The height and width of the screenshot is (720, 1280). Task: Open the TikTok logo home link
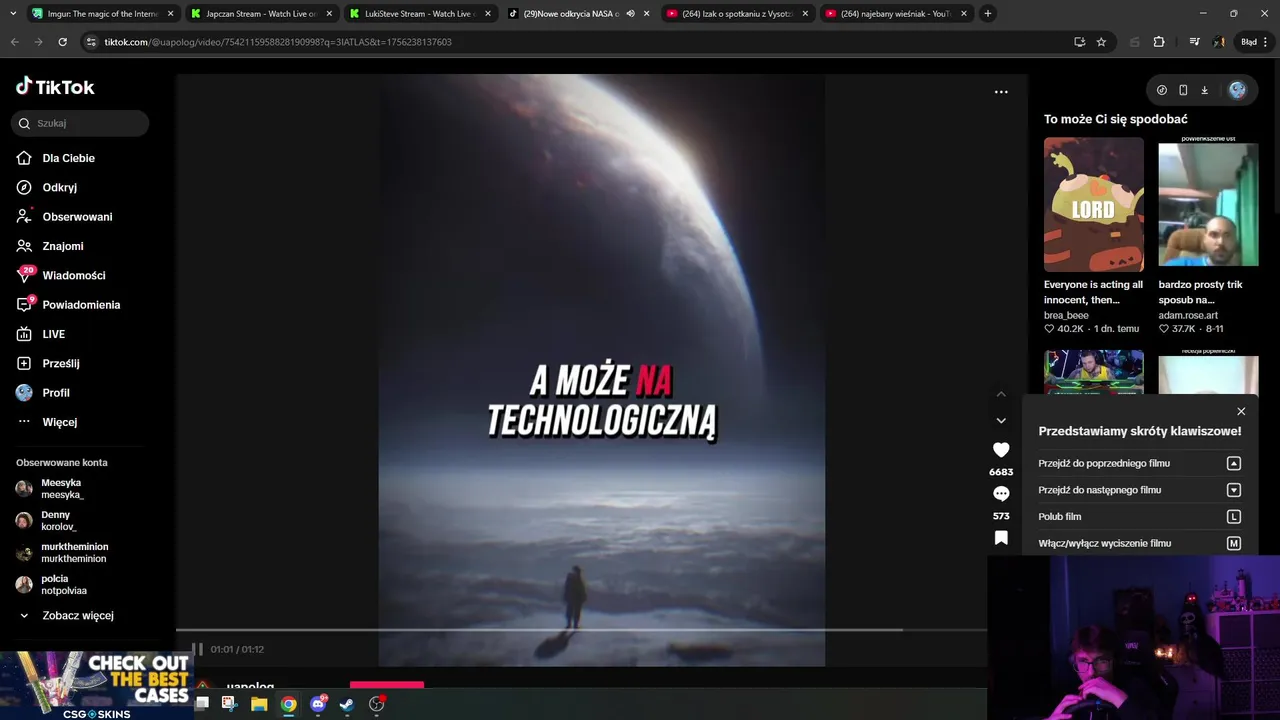[55, 87]
